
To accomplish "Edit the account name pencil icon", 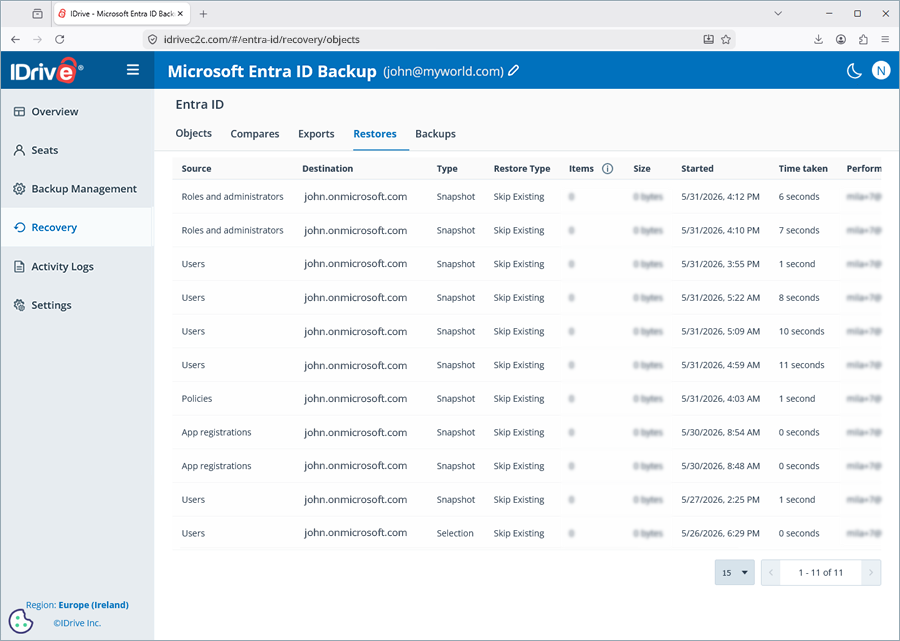I will pyautogui.click(x=514, y=71).
